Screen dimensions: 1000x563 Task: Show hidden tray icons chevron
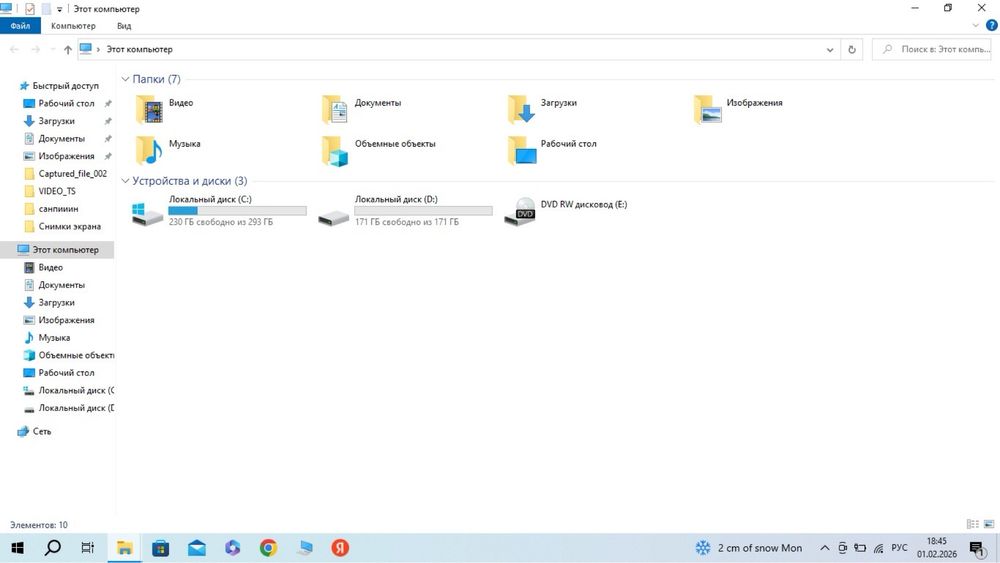tap(825, 548)
